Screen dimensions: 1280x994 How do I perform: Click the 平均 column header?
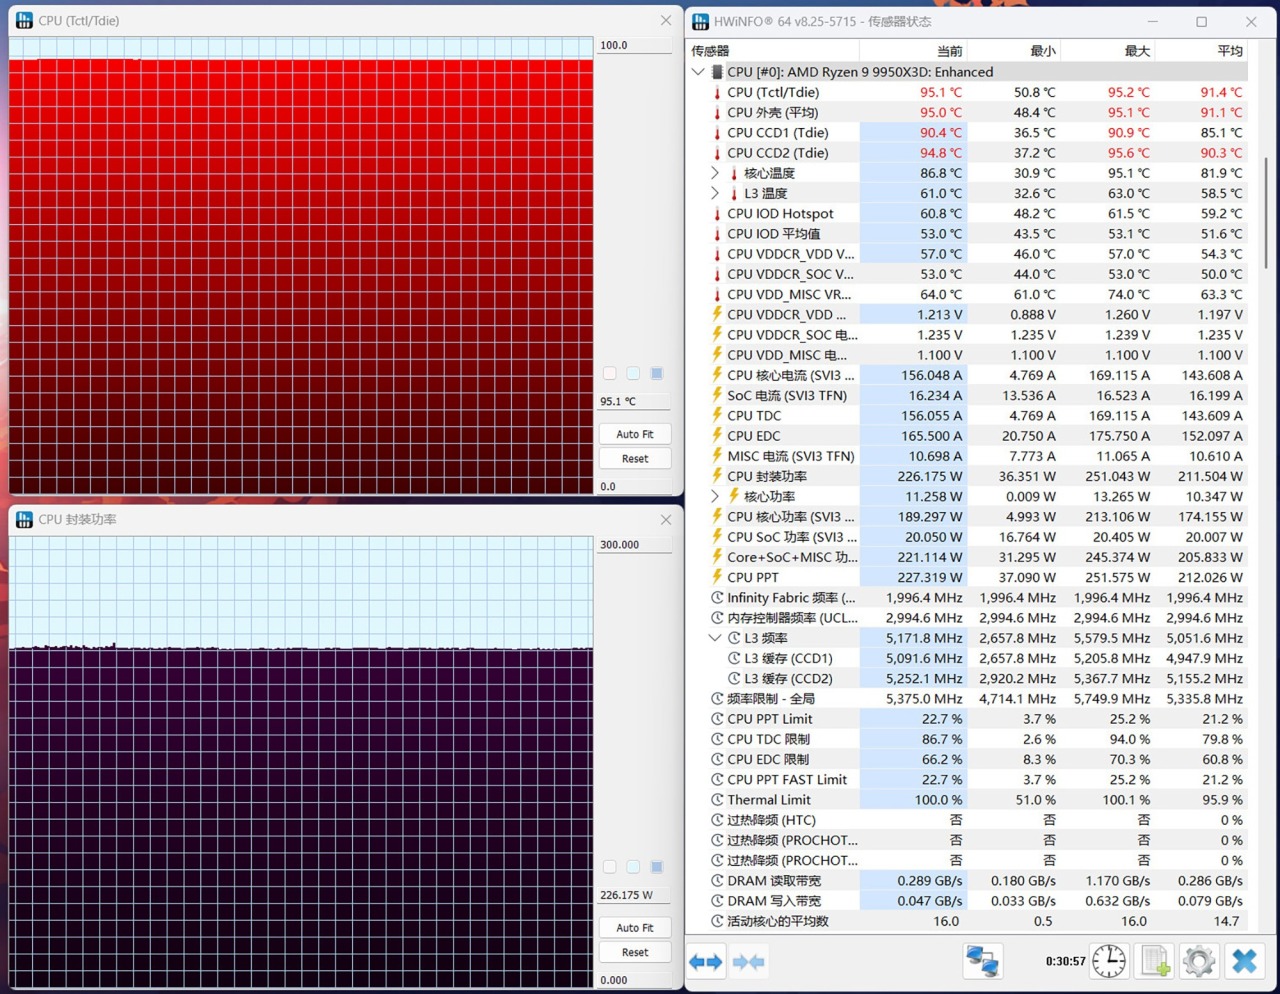(1201, 51)
